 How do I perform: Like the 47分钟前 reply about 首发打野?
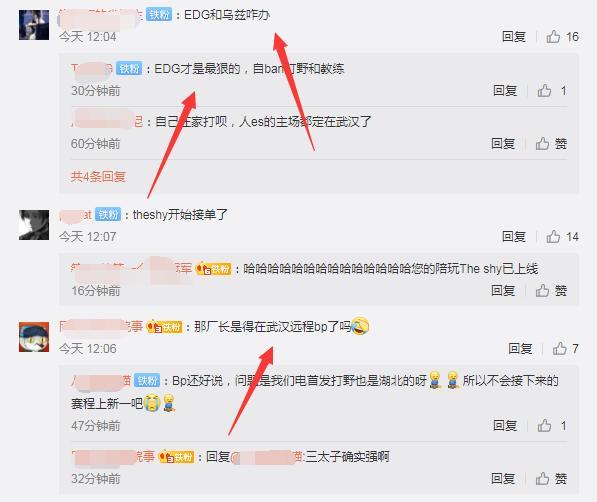pos(552,426)
